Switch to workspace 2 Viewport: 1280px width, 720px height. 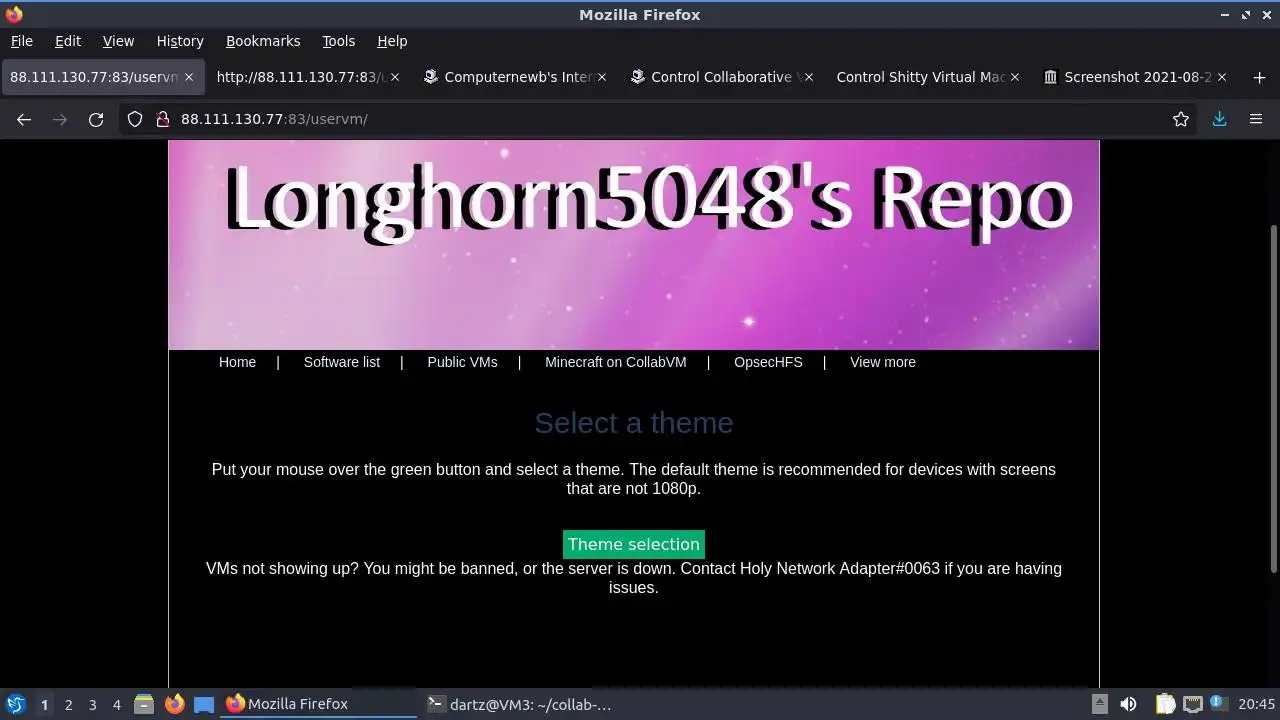click(x=68, y=704)
